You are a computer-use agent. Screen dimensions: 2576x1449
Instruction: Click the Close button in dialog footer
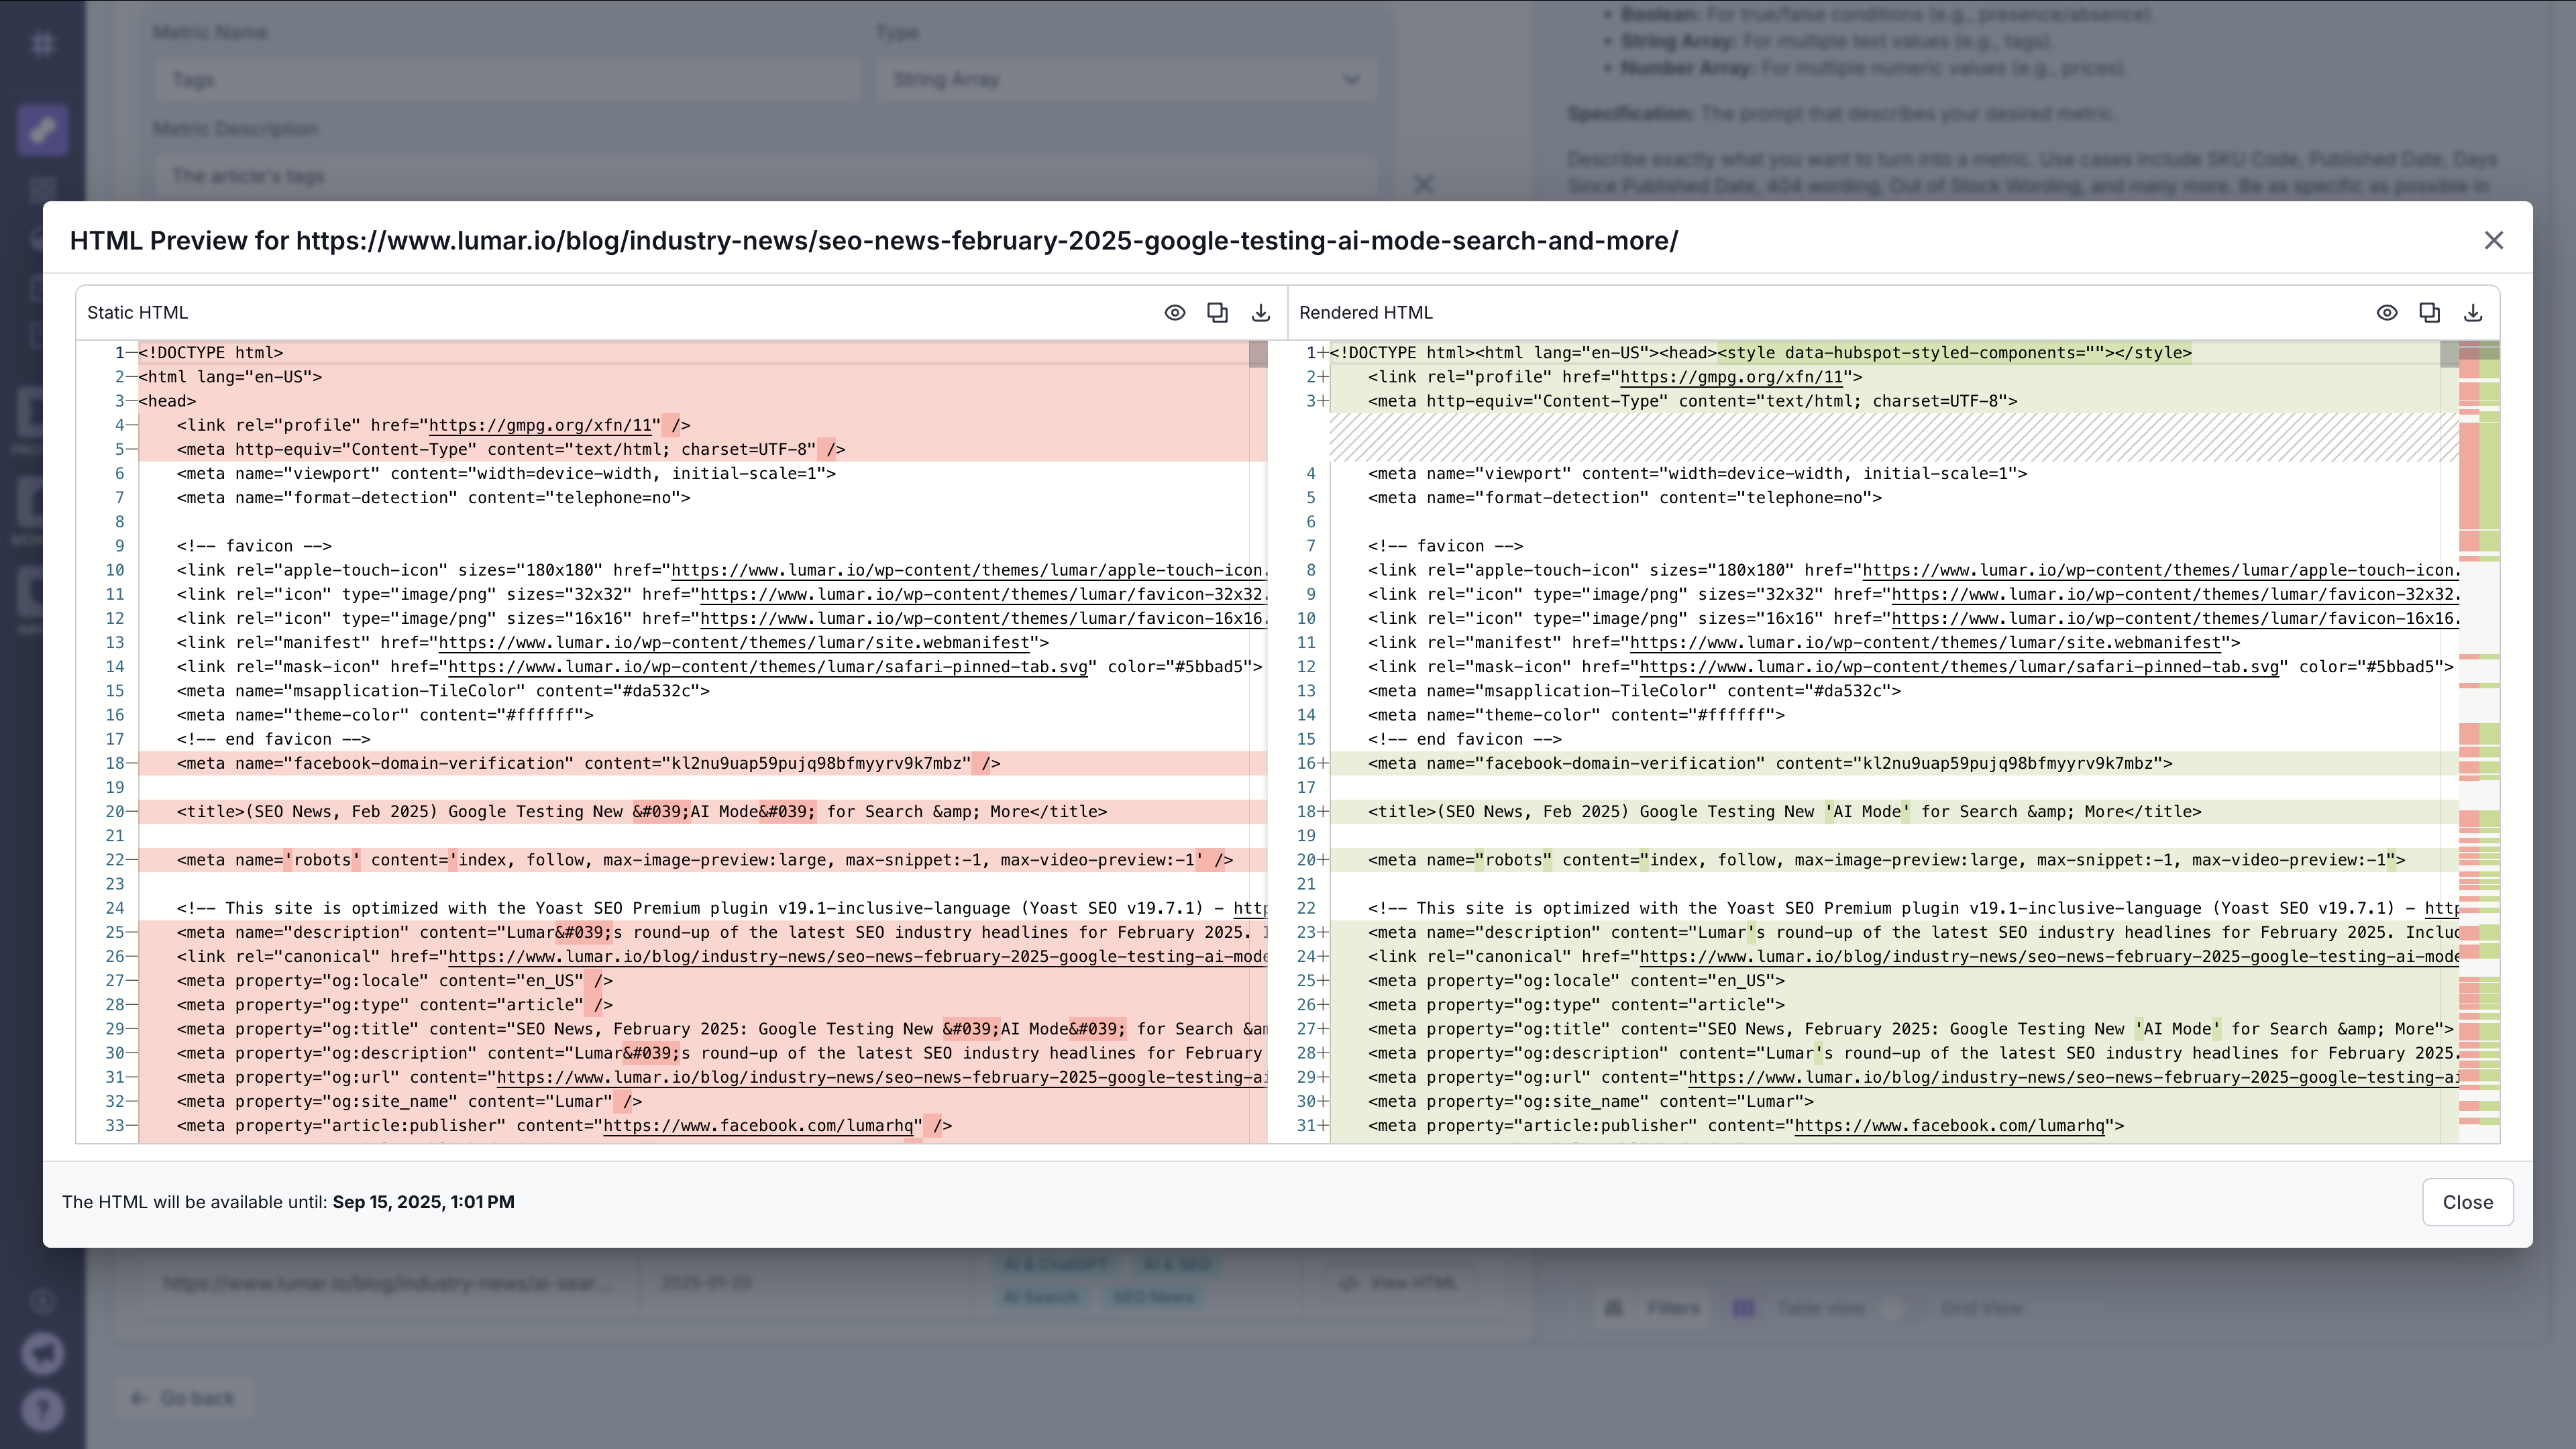(x=2468, y=1202)
